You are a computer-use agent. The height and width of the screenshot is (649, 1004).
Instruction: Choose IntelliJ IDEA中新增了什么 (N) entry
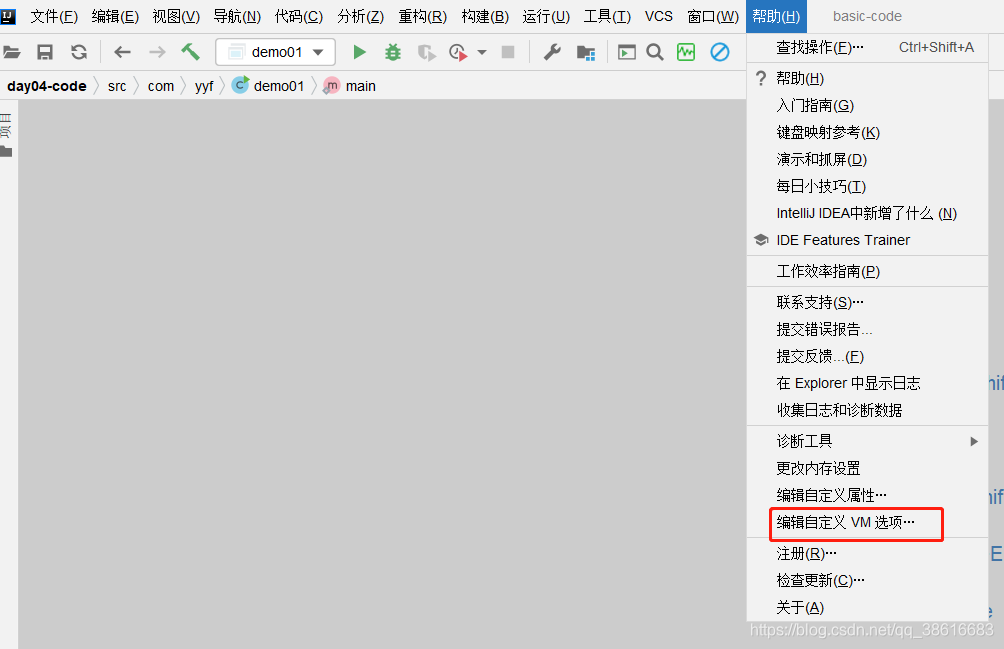click(867, 213)
